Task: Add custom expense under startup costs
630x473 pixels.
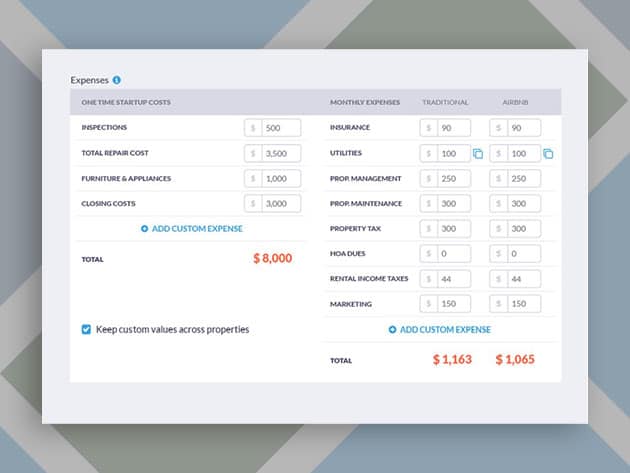Action: pos(196,229)
